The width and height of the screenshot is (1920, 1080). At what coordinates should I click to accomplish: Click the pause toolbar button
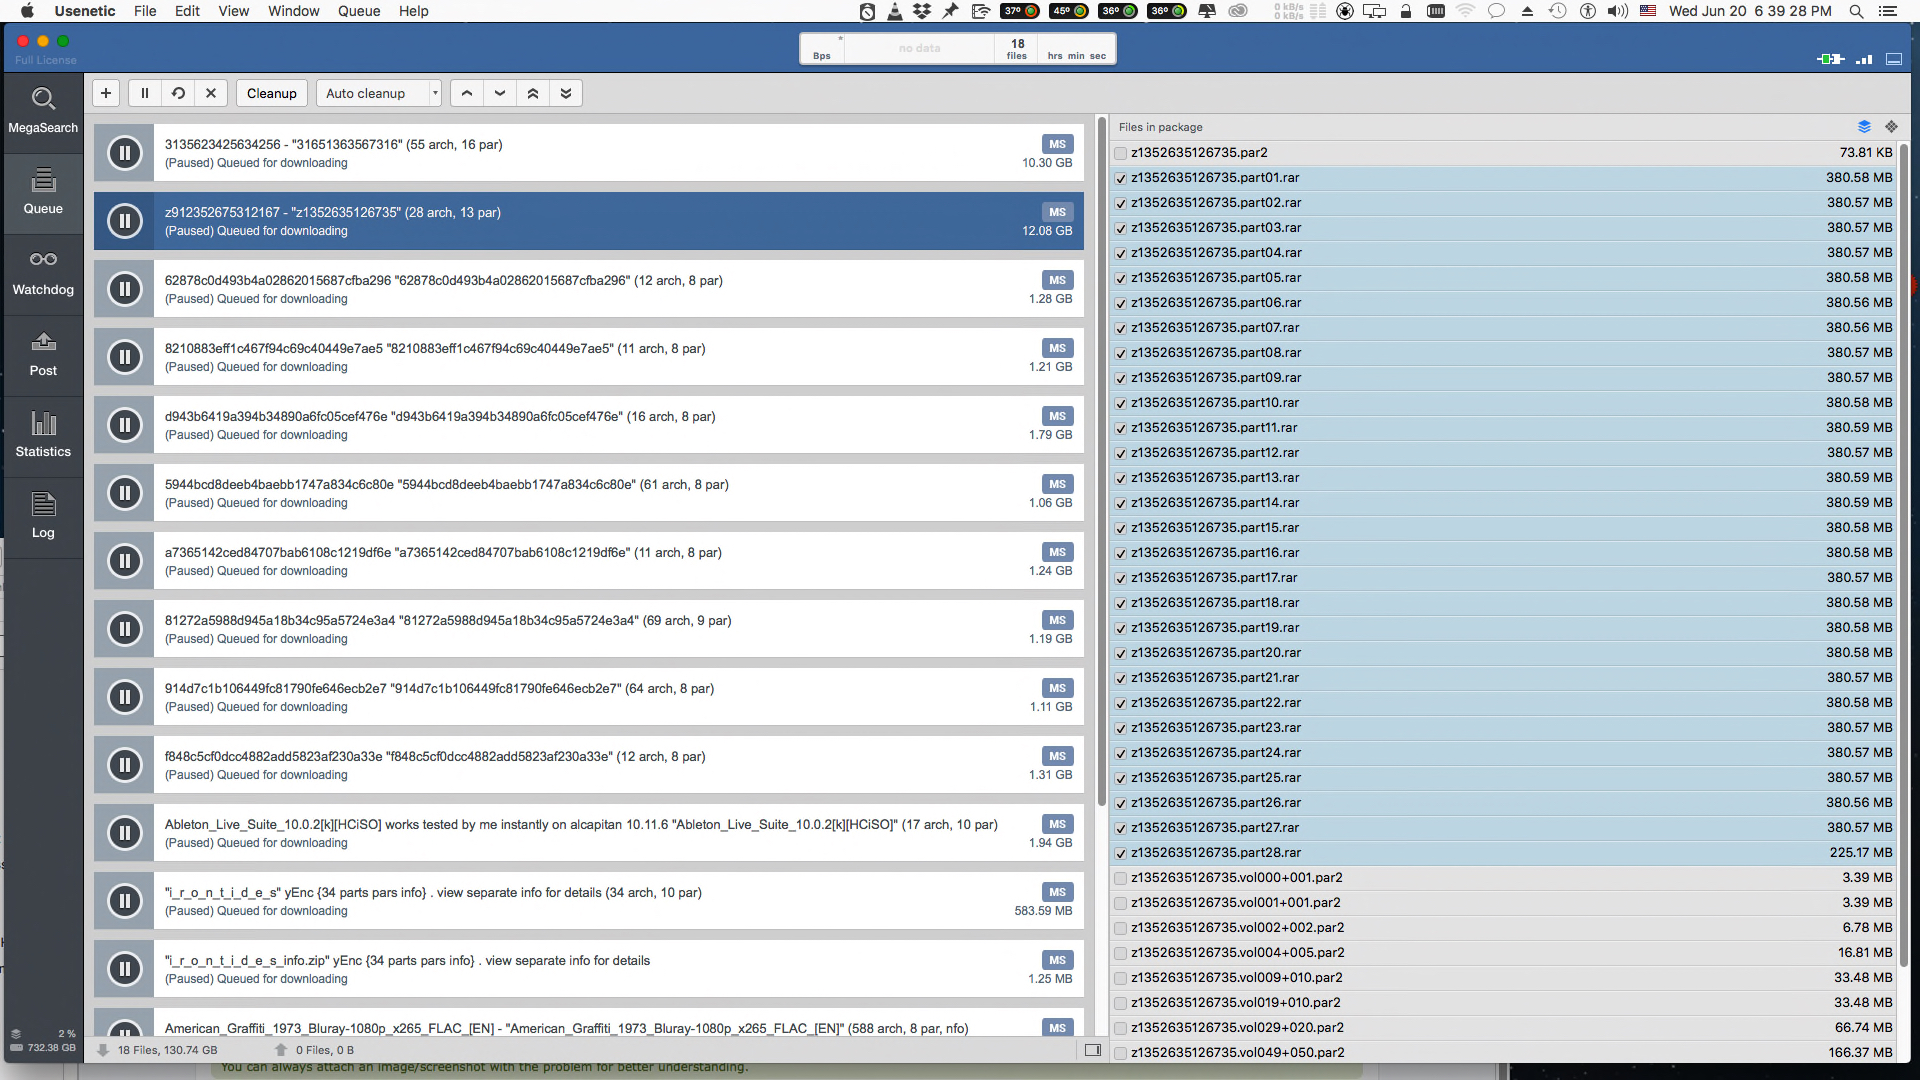point(145,93)
